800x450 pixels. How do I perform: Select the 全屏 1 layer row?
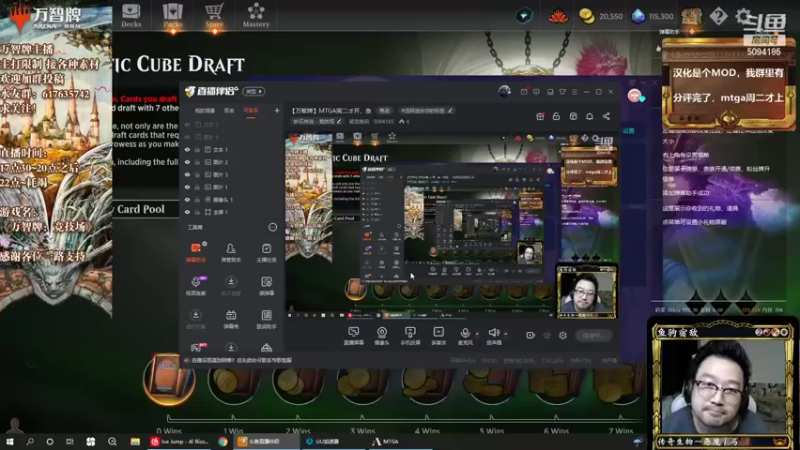[x=232, y=212]
